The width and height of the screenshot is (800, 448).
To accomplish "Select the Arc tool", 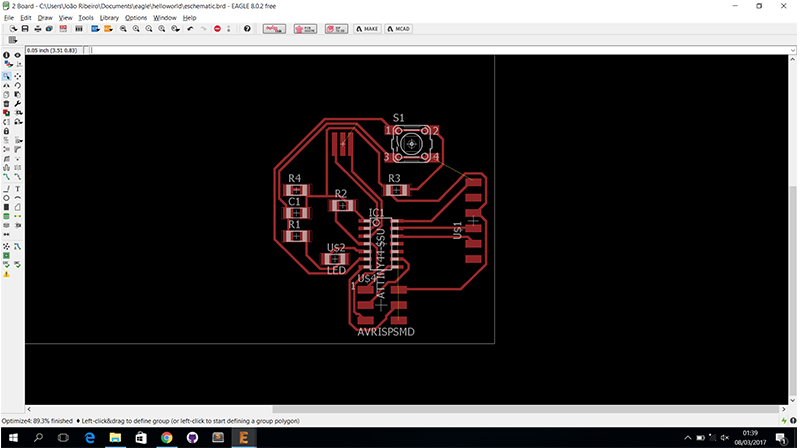I will tap(18, 198).
